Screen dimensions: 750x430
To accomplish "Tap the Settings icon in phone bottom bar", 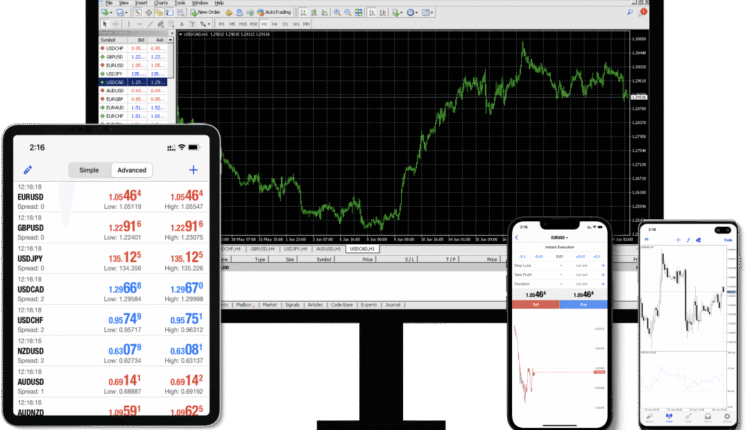I will click(727, 418).
